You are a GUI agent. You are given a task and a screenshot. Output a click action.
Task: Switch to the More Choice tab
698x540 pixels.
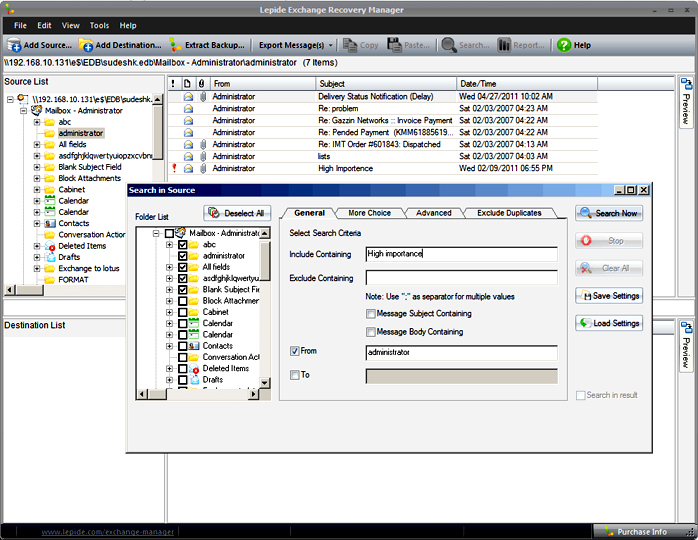(x=369, y=213)
